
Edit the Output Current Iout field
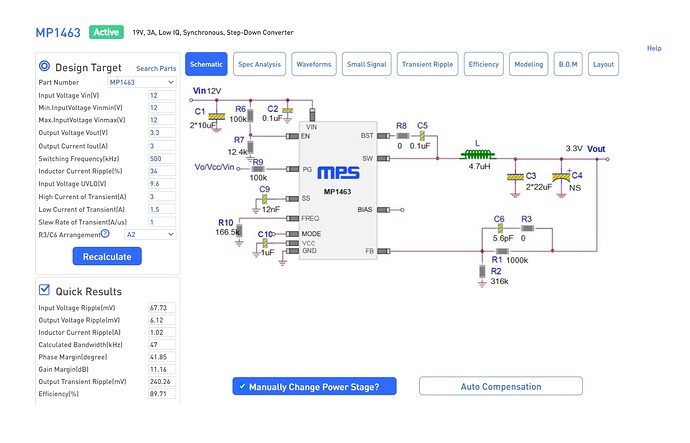[x=162, y=146]
